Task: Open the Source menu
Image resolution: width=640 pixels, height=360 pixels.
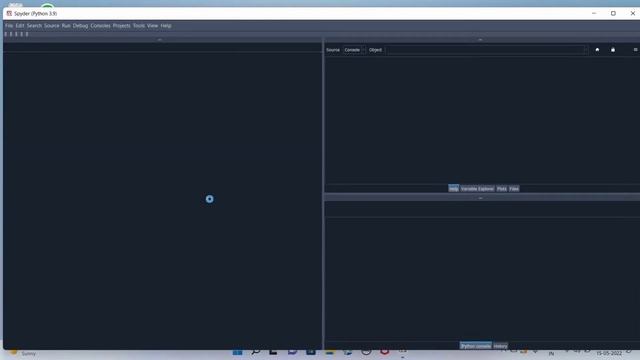Action: click(52, 26)
